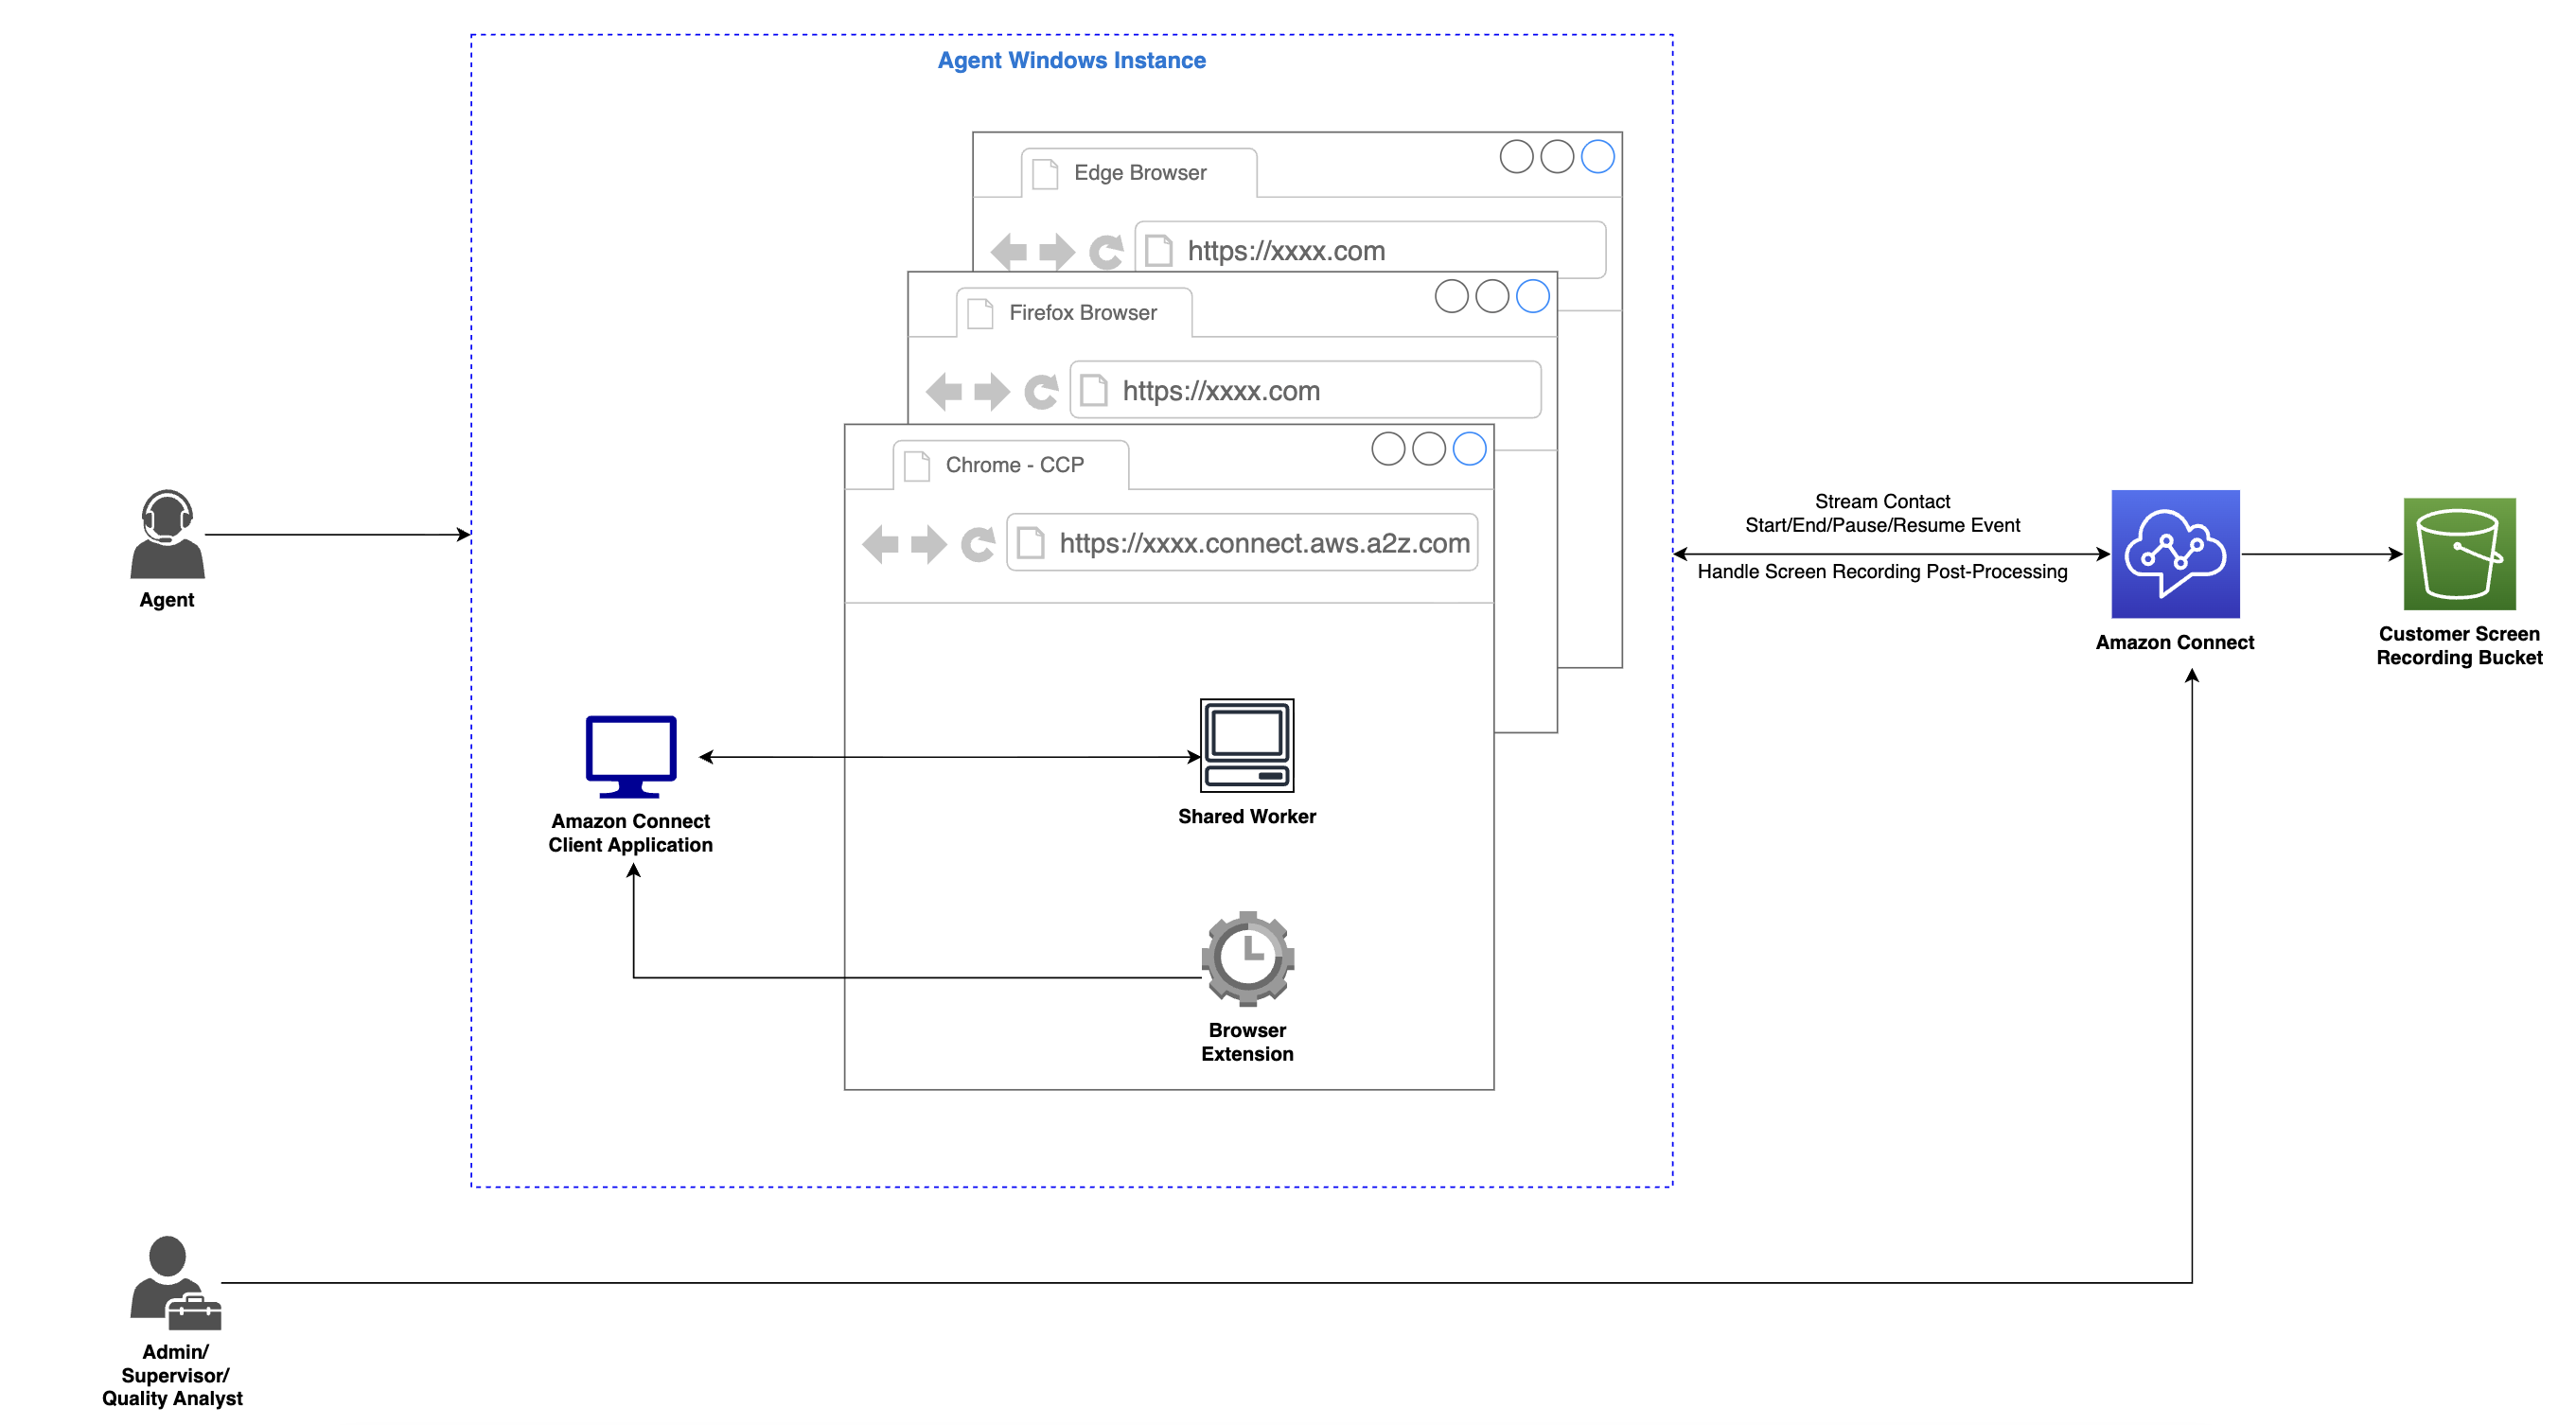Switch to the Firefox Browser tab
The width and height of the screenshot is (2576, 1425).
point(1074,313)
